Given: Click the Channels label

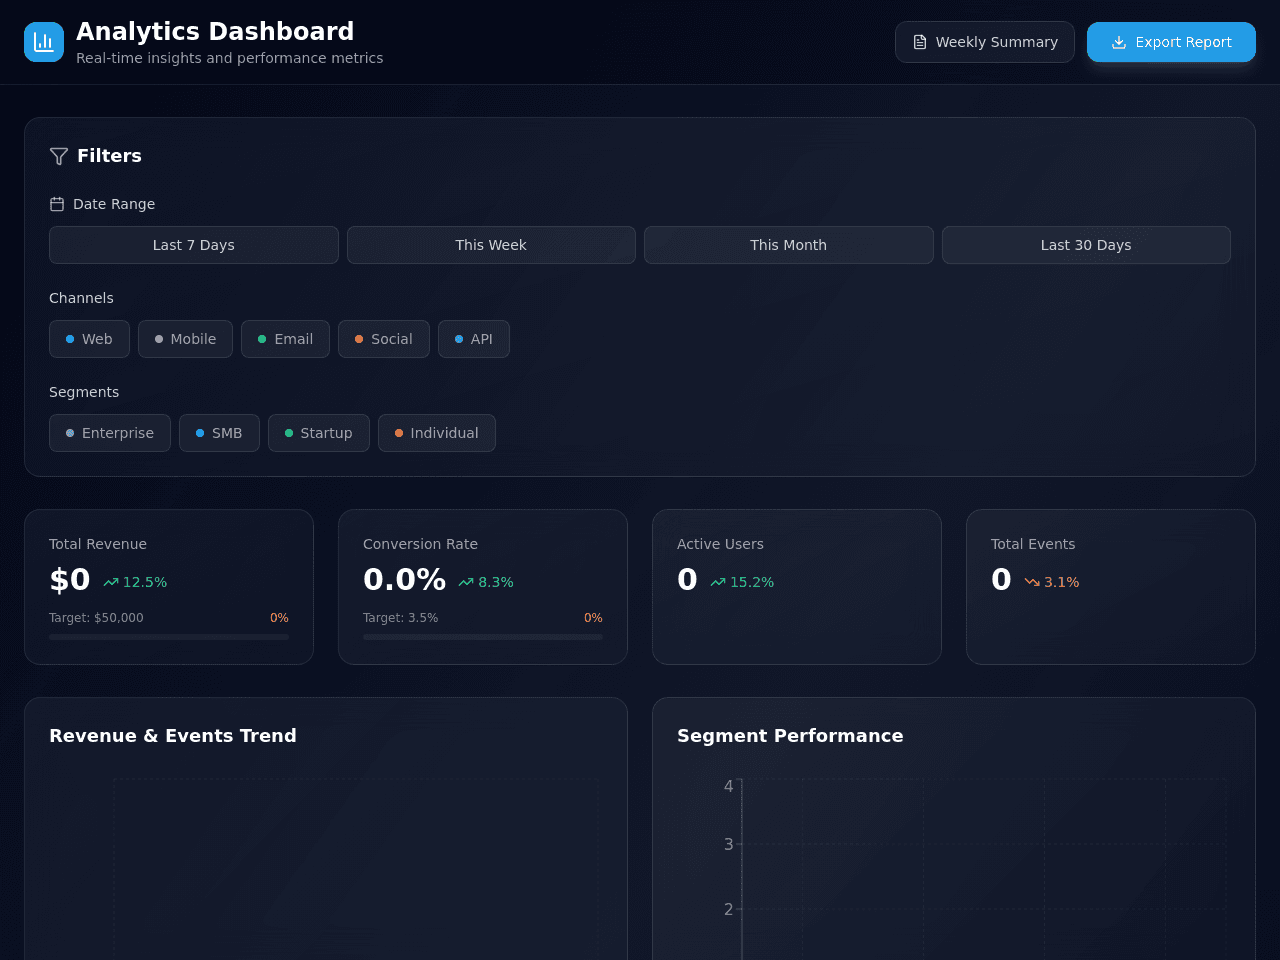Looking at the screenshot, I should click(x=81, y=298).
